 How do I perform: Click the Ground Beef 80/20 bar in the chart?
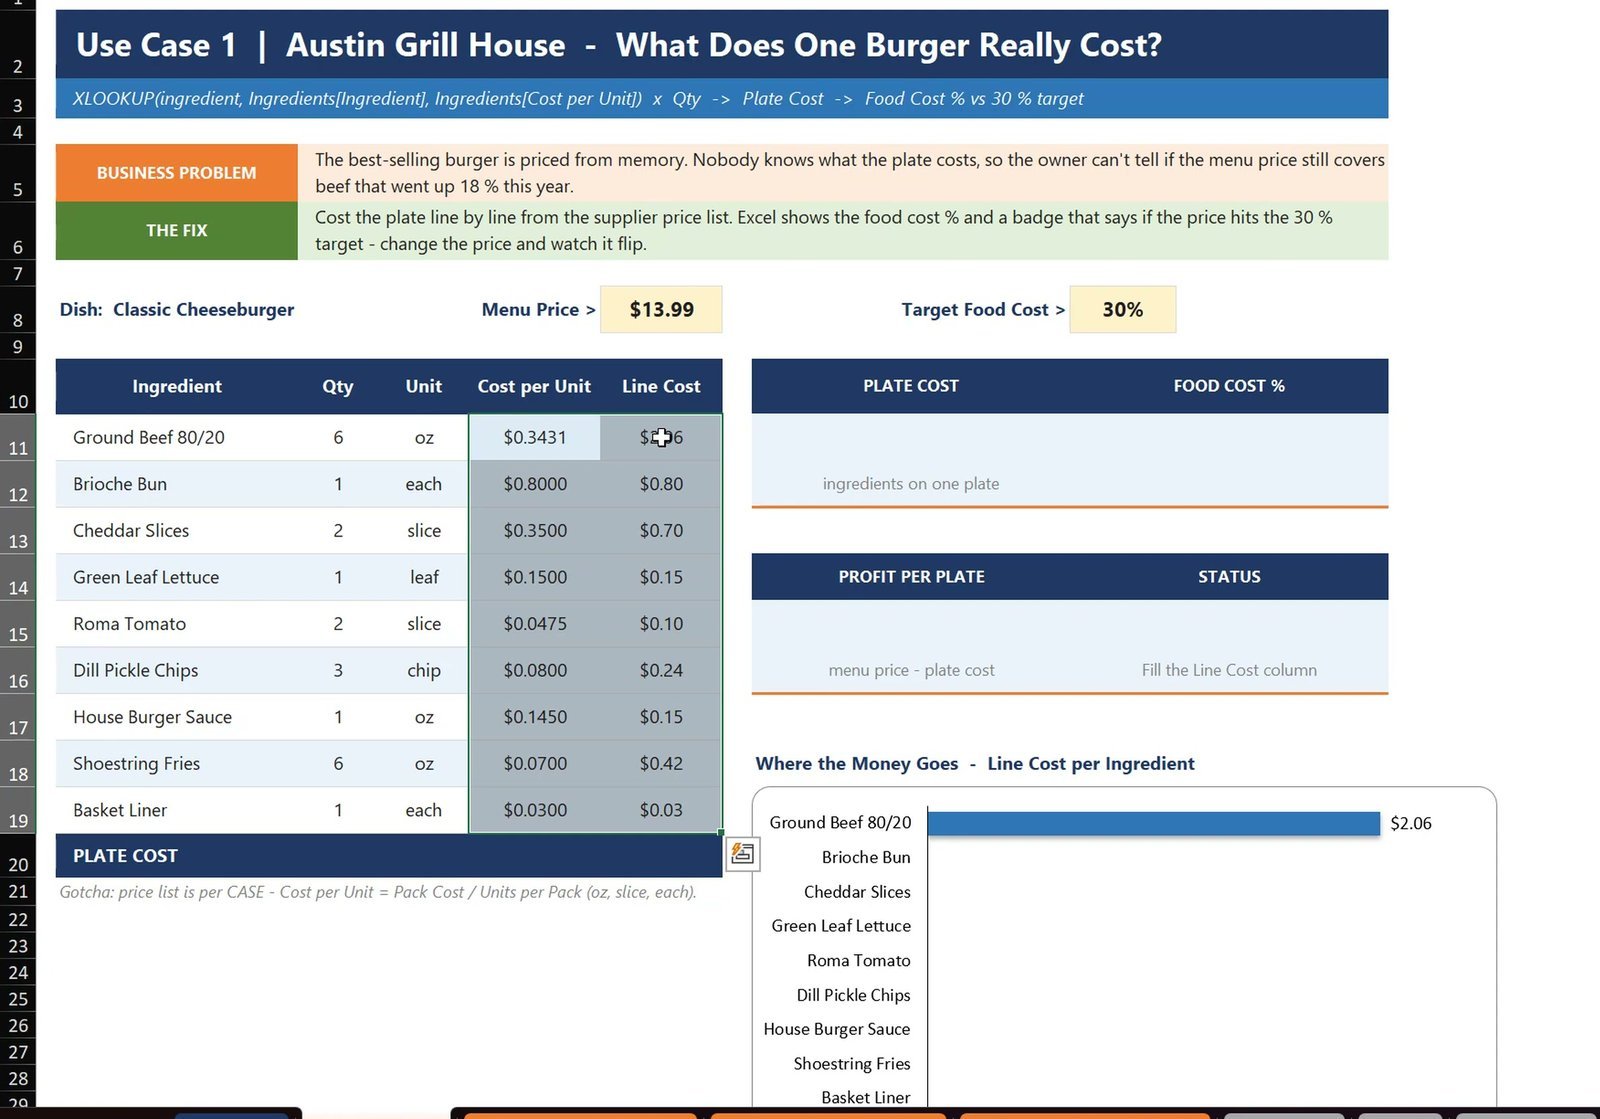(1153, 823)
